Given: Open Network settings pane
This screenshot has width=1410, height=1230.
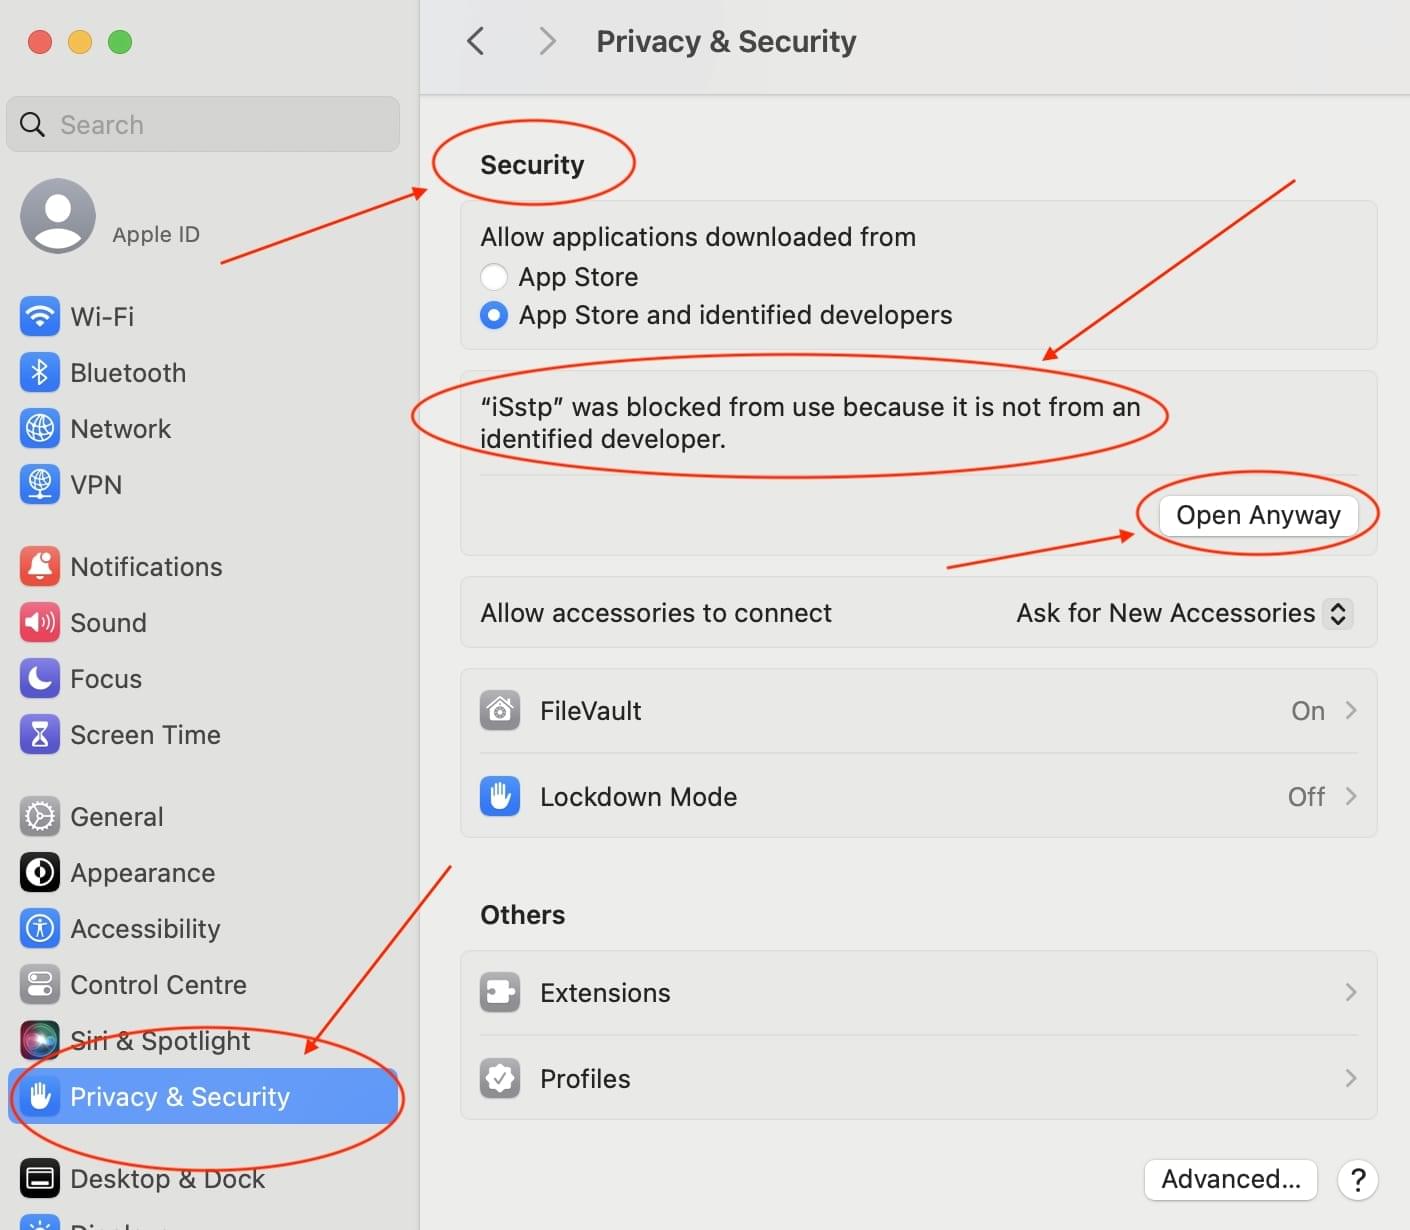Looking at the screenshot, I should tap(121, 429).
